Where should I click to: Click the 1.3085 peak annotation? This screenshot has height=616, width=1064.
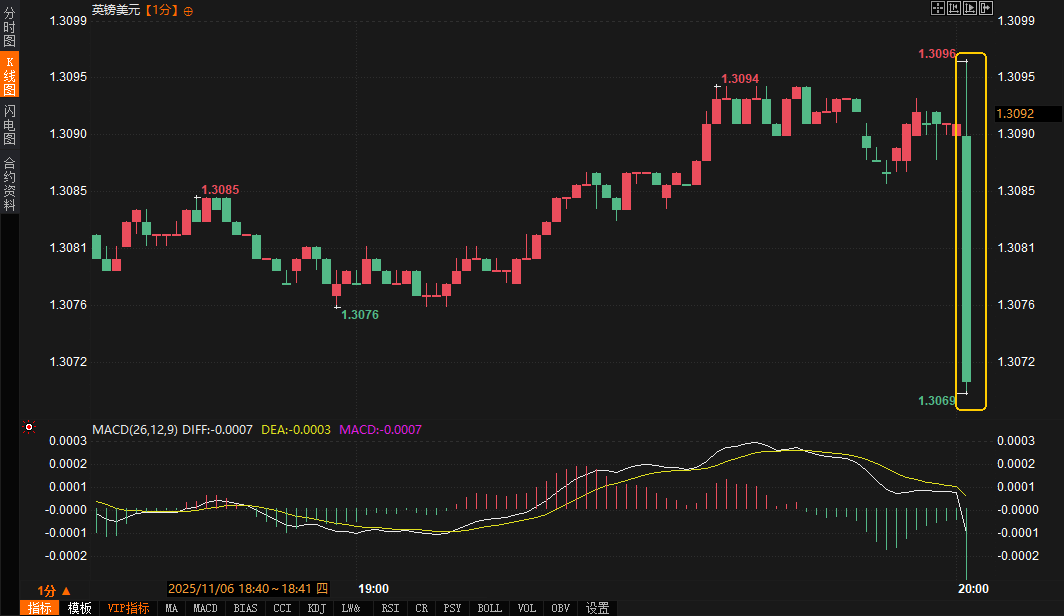click(x=220, y=190)
